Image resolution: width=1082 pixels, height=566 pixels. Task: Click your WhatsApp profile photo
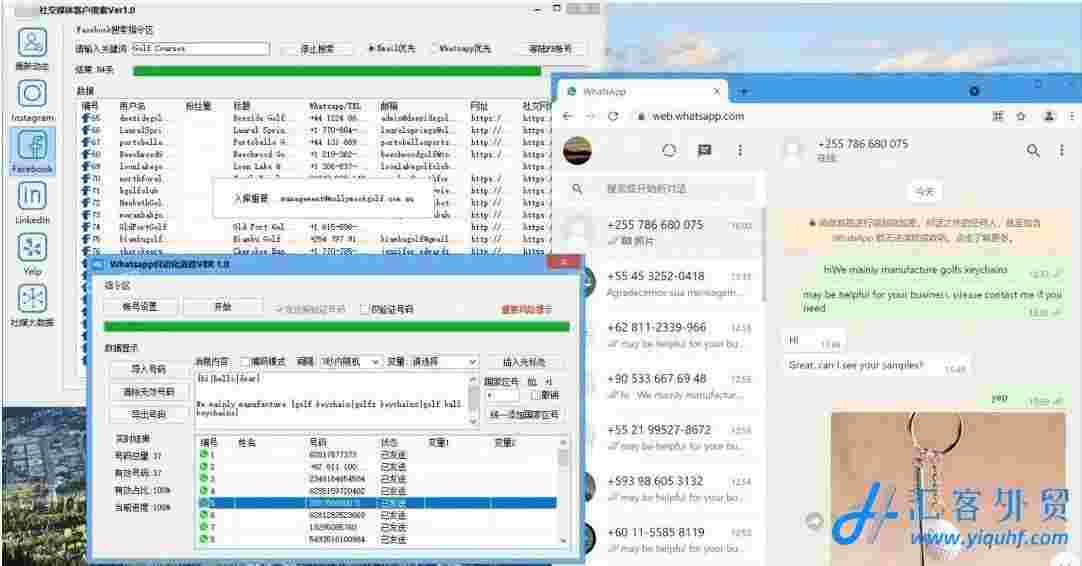click(x=578, y=150)
